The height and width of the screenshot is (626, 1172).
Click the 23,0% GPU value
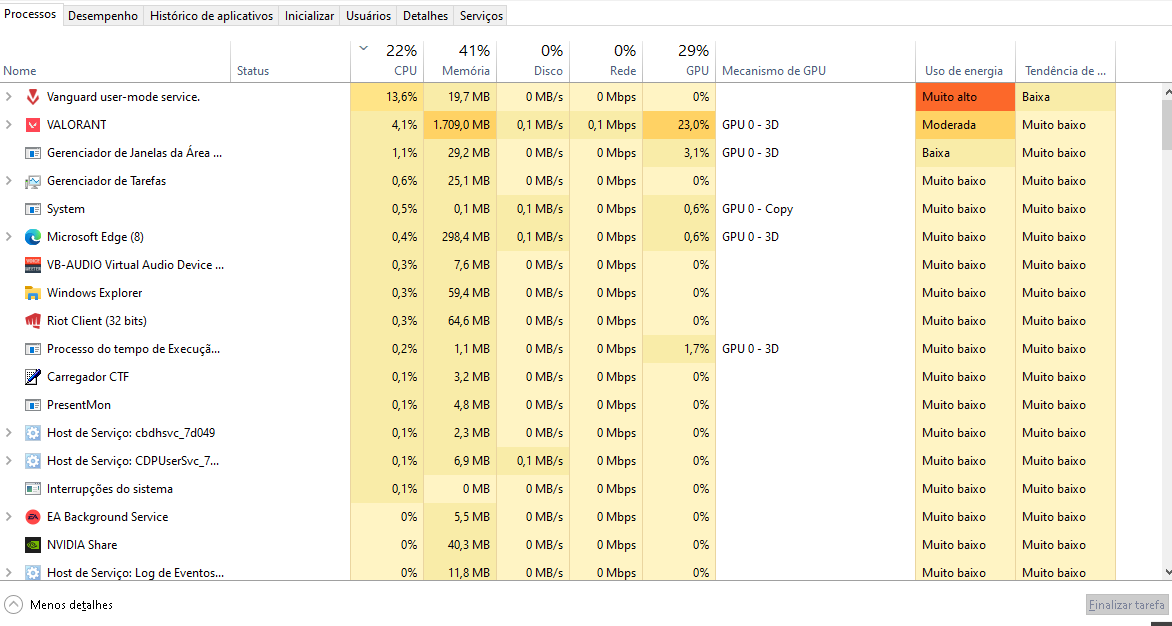coord(679,125)
